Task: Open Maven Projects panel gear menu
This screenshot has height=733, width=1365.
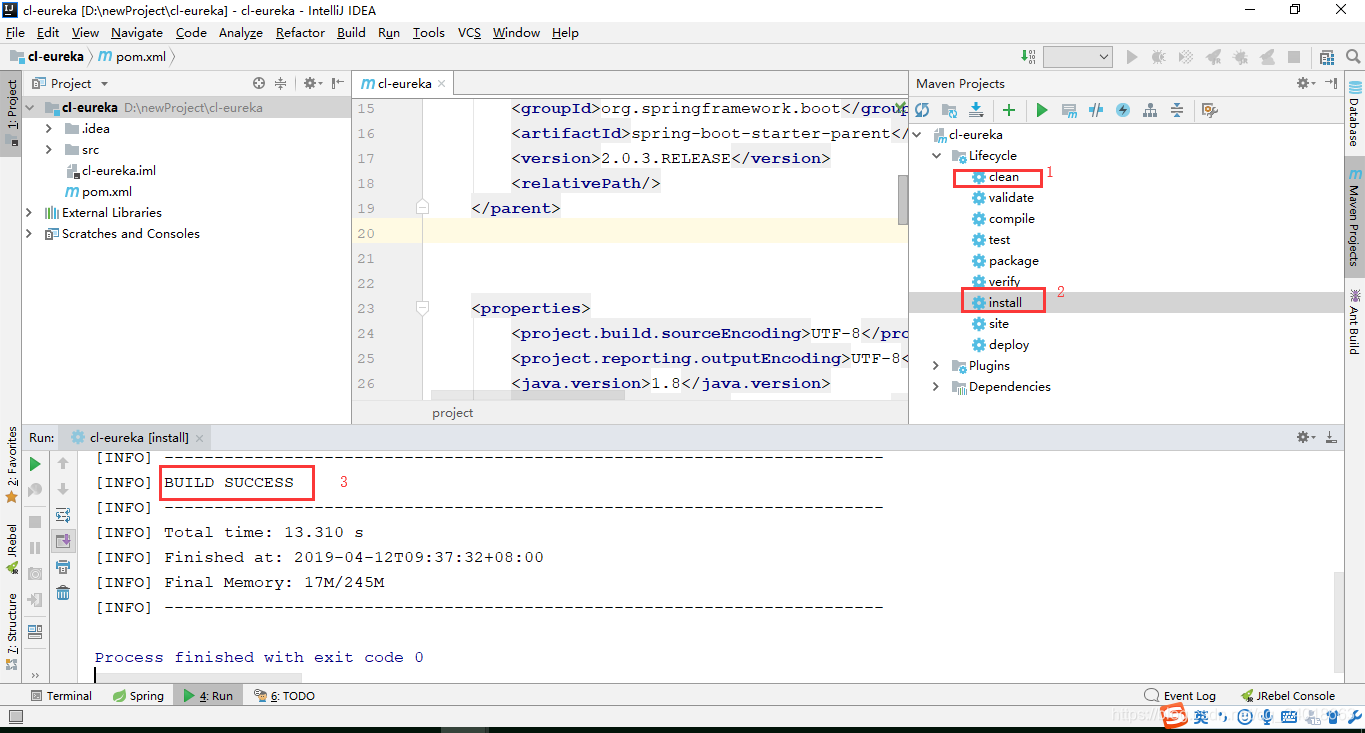Action: point(1304,83)
